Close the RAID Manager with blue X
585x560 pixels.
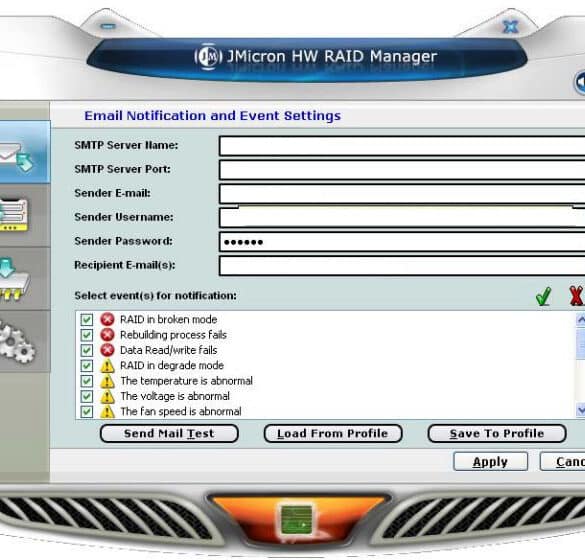click(510, 26)
